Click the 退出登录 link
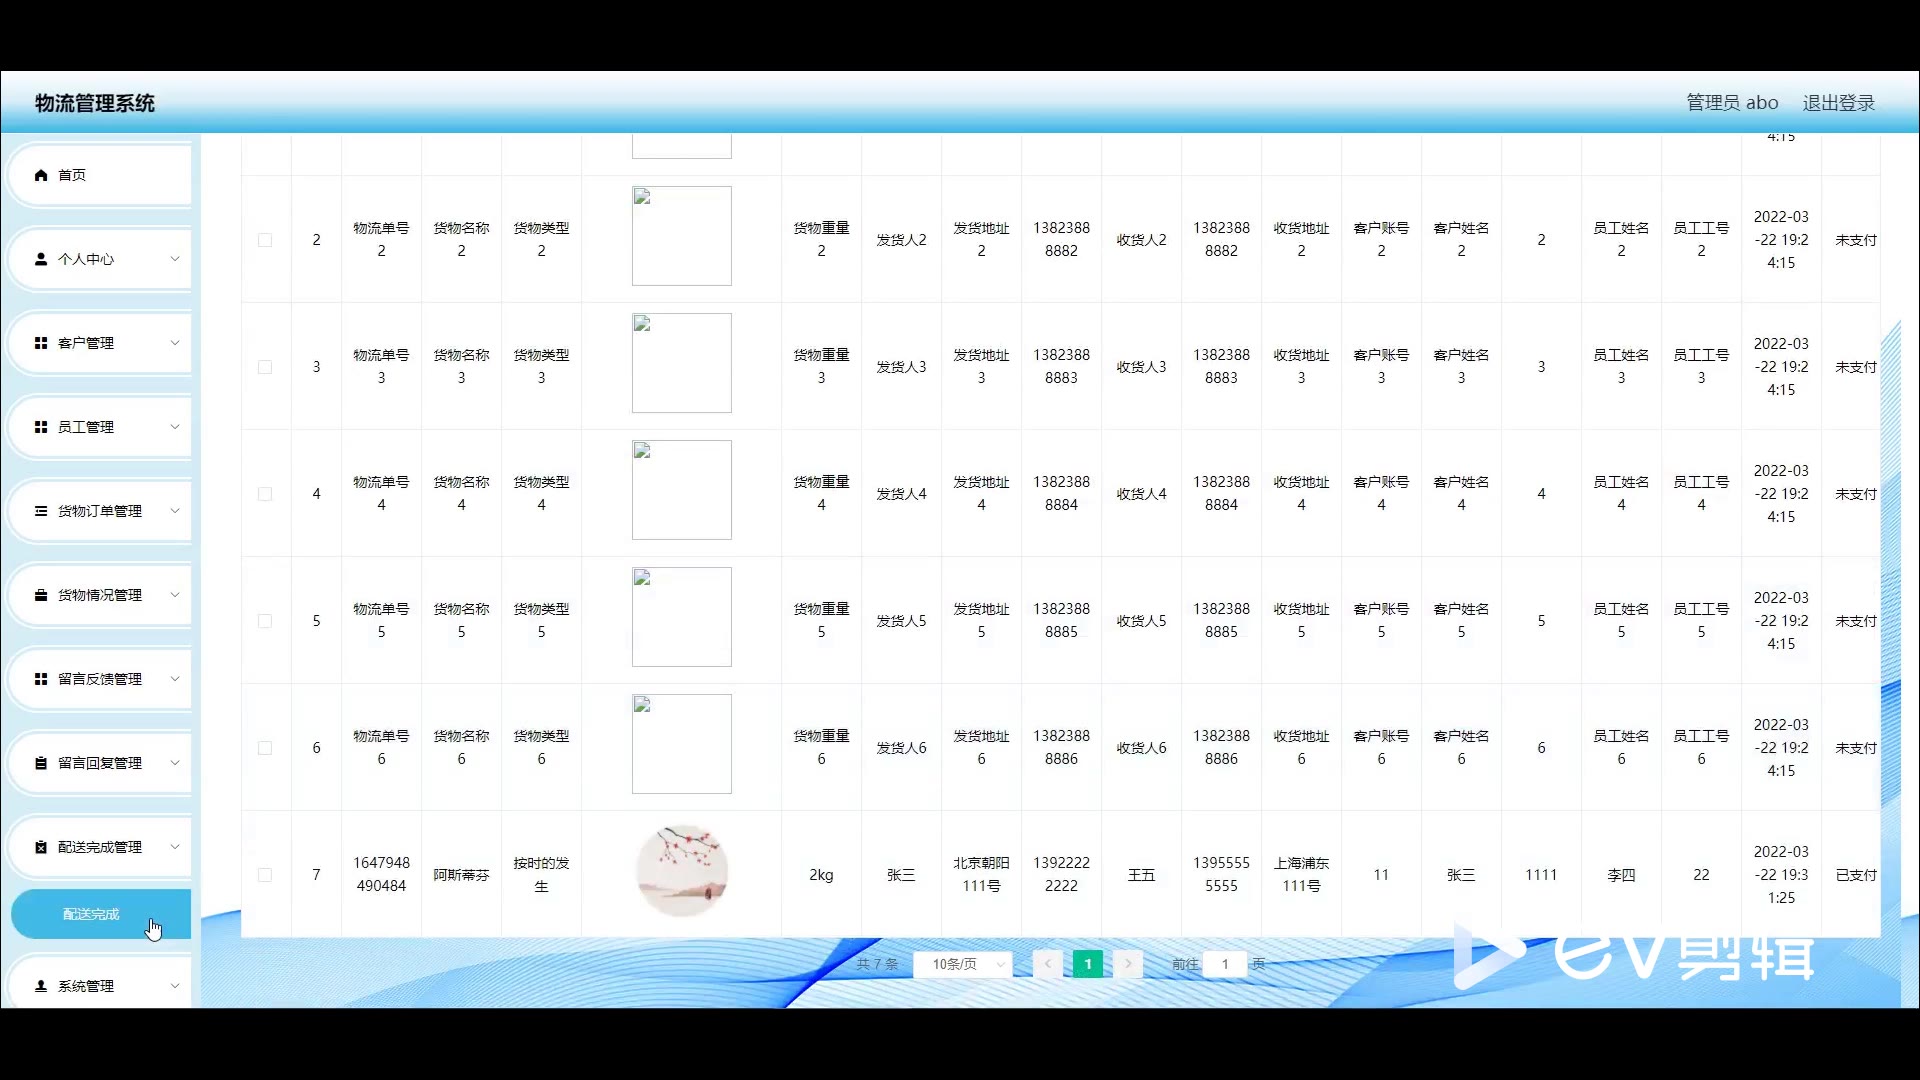The width and height of the screenshot is (1920, 1080). pyautogui.click(x=1838, y=103)
